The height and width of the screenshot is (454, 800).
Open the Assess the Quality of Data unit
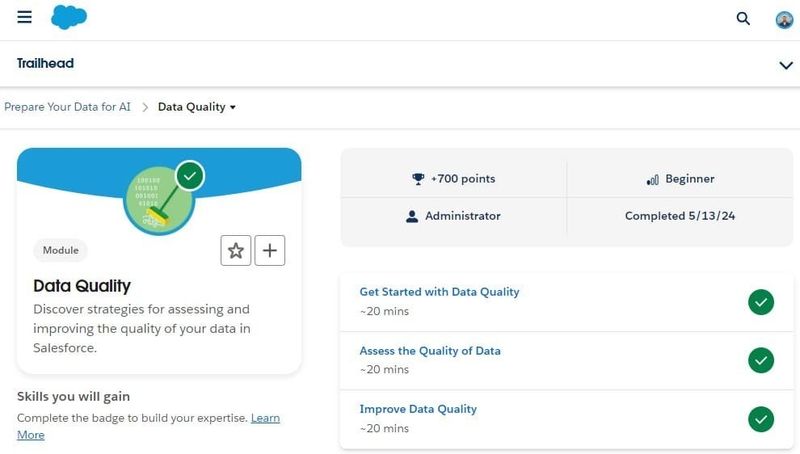coord(430,351)
